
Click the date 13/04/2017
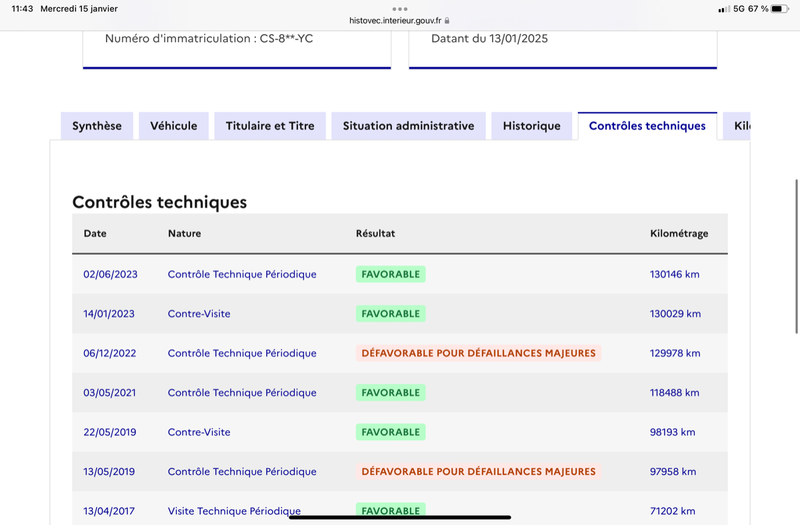109,511
